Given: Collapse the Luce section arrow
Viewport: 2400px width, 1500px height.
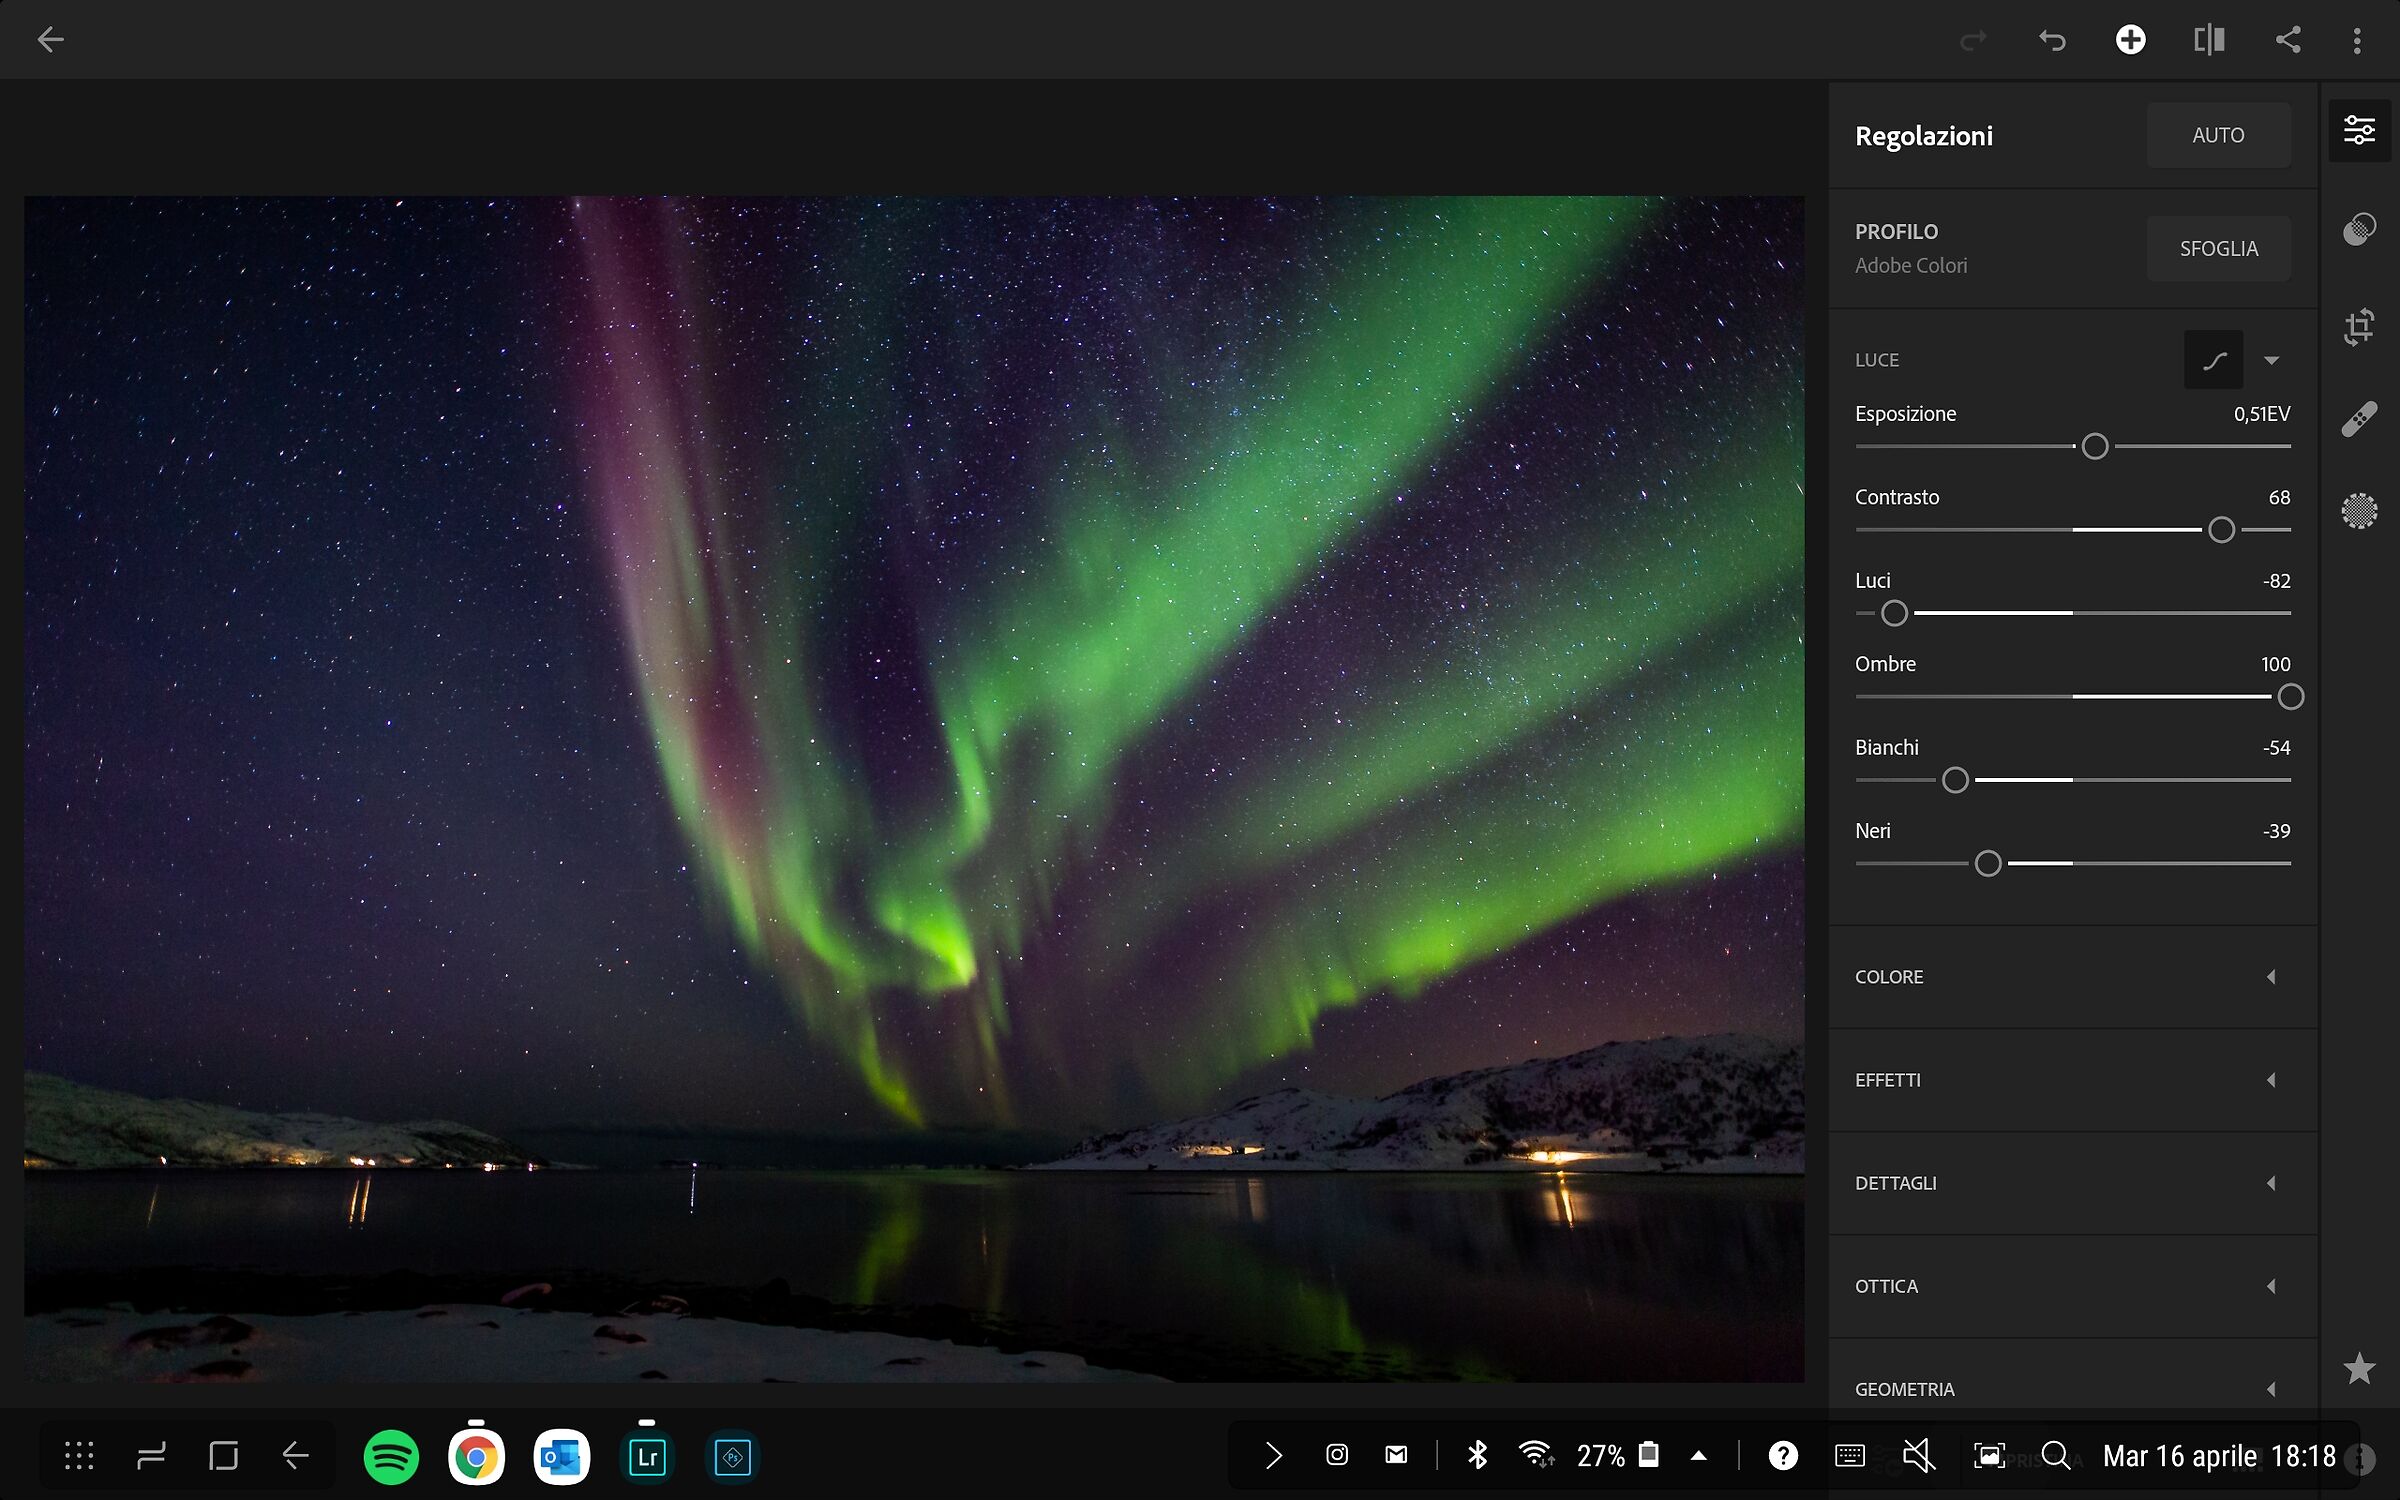Looking at the screenshot, I should tap(2272, 360).
